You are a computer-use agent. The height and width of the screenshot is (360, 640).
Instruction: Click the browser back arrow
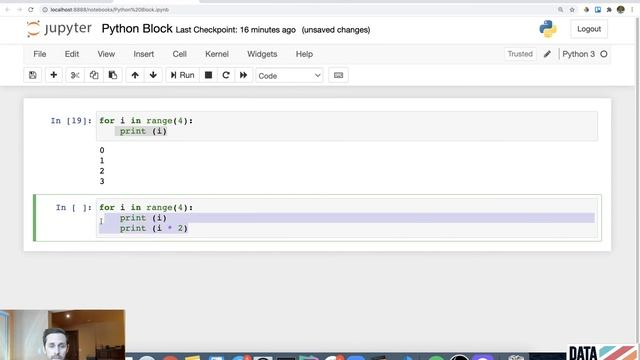[7, 9]
